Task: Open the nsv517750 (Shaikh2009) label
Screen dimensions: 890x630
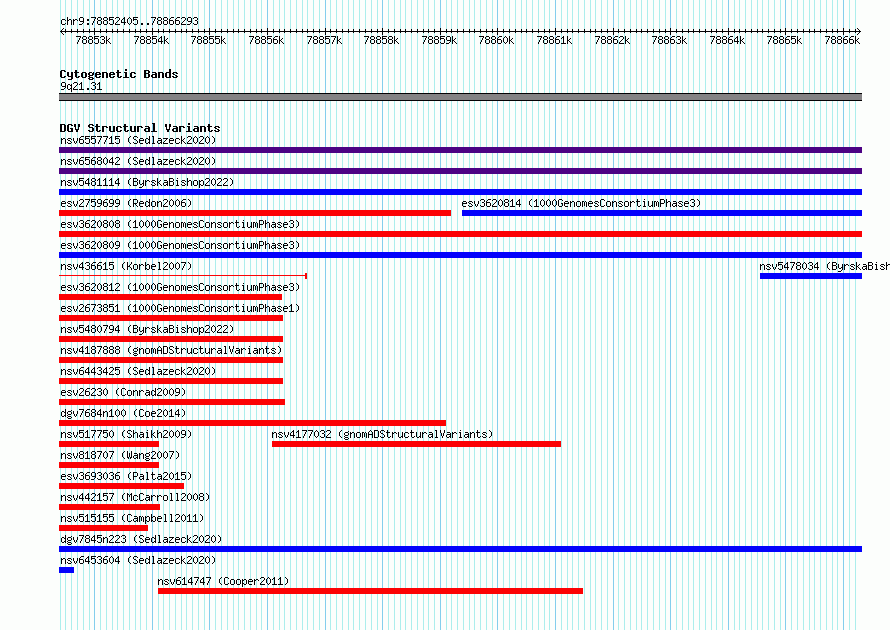Action: 126,434
